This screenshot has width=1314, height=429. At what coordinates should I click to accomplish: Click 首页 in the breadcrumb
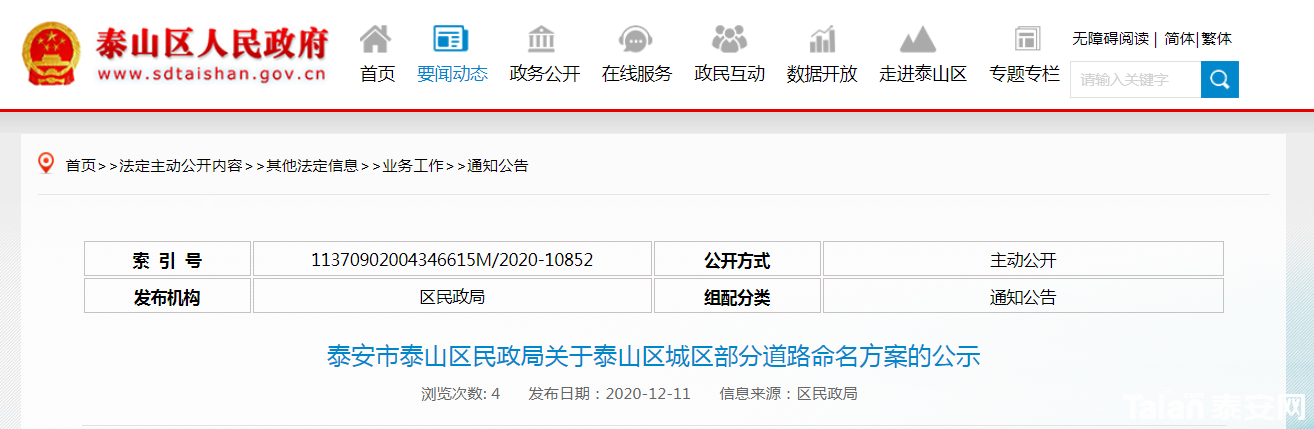[x=81, y=166]
